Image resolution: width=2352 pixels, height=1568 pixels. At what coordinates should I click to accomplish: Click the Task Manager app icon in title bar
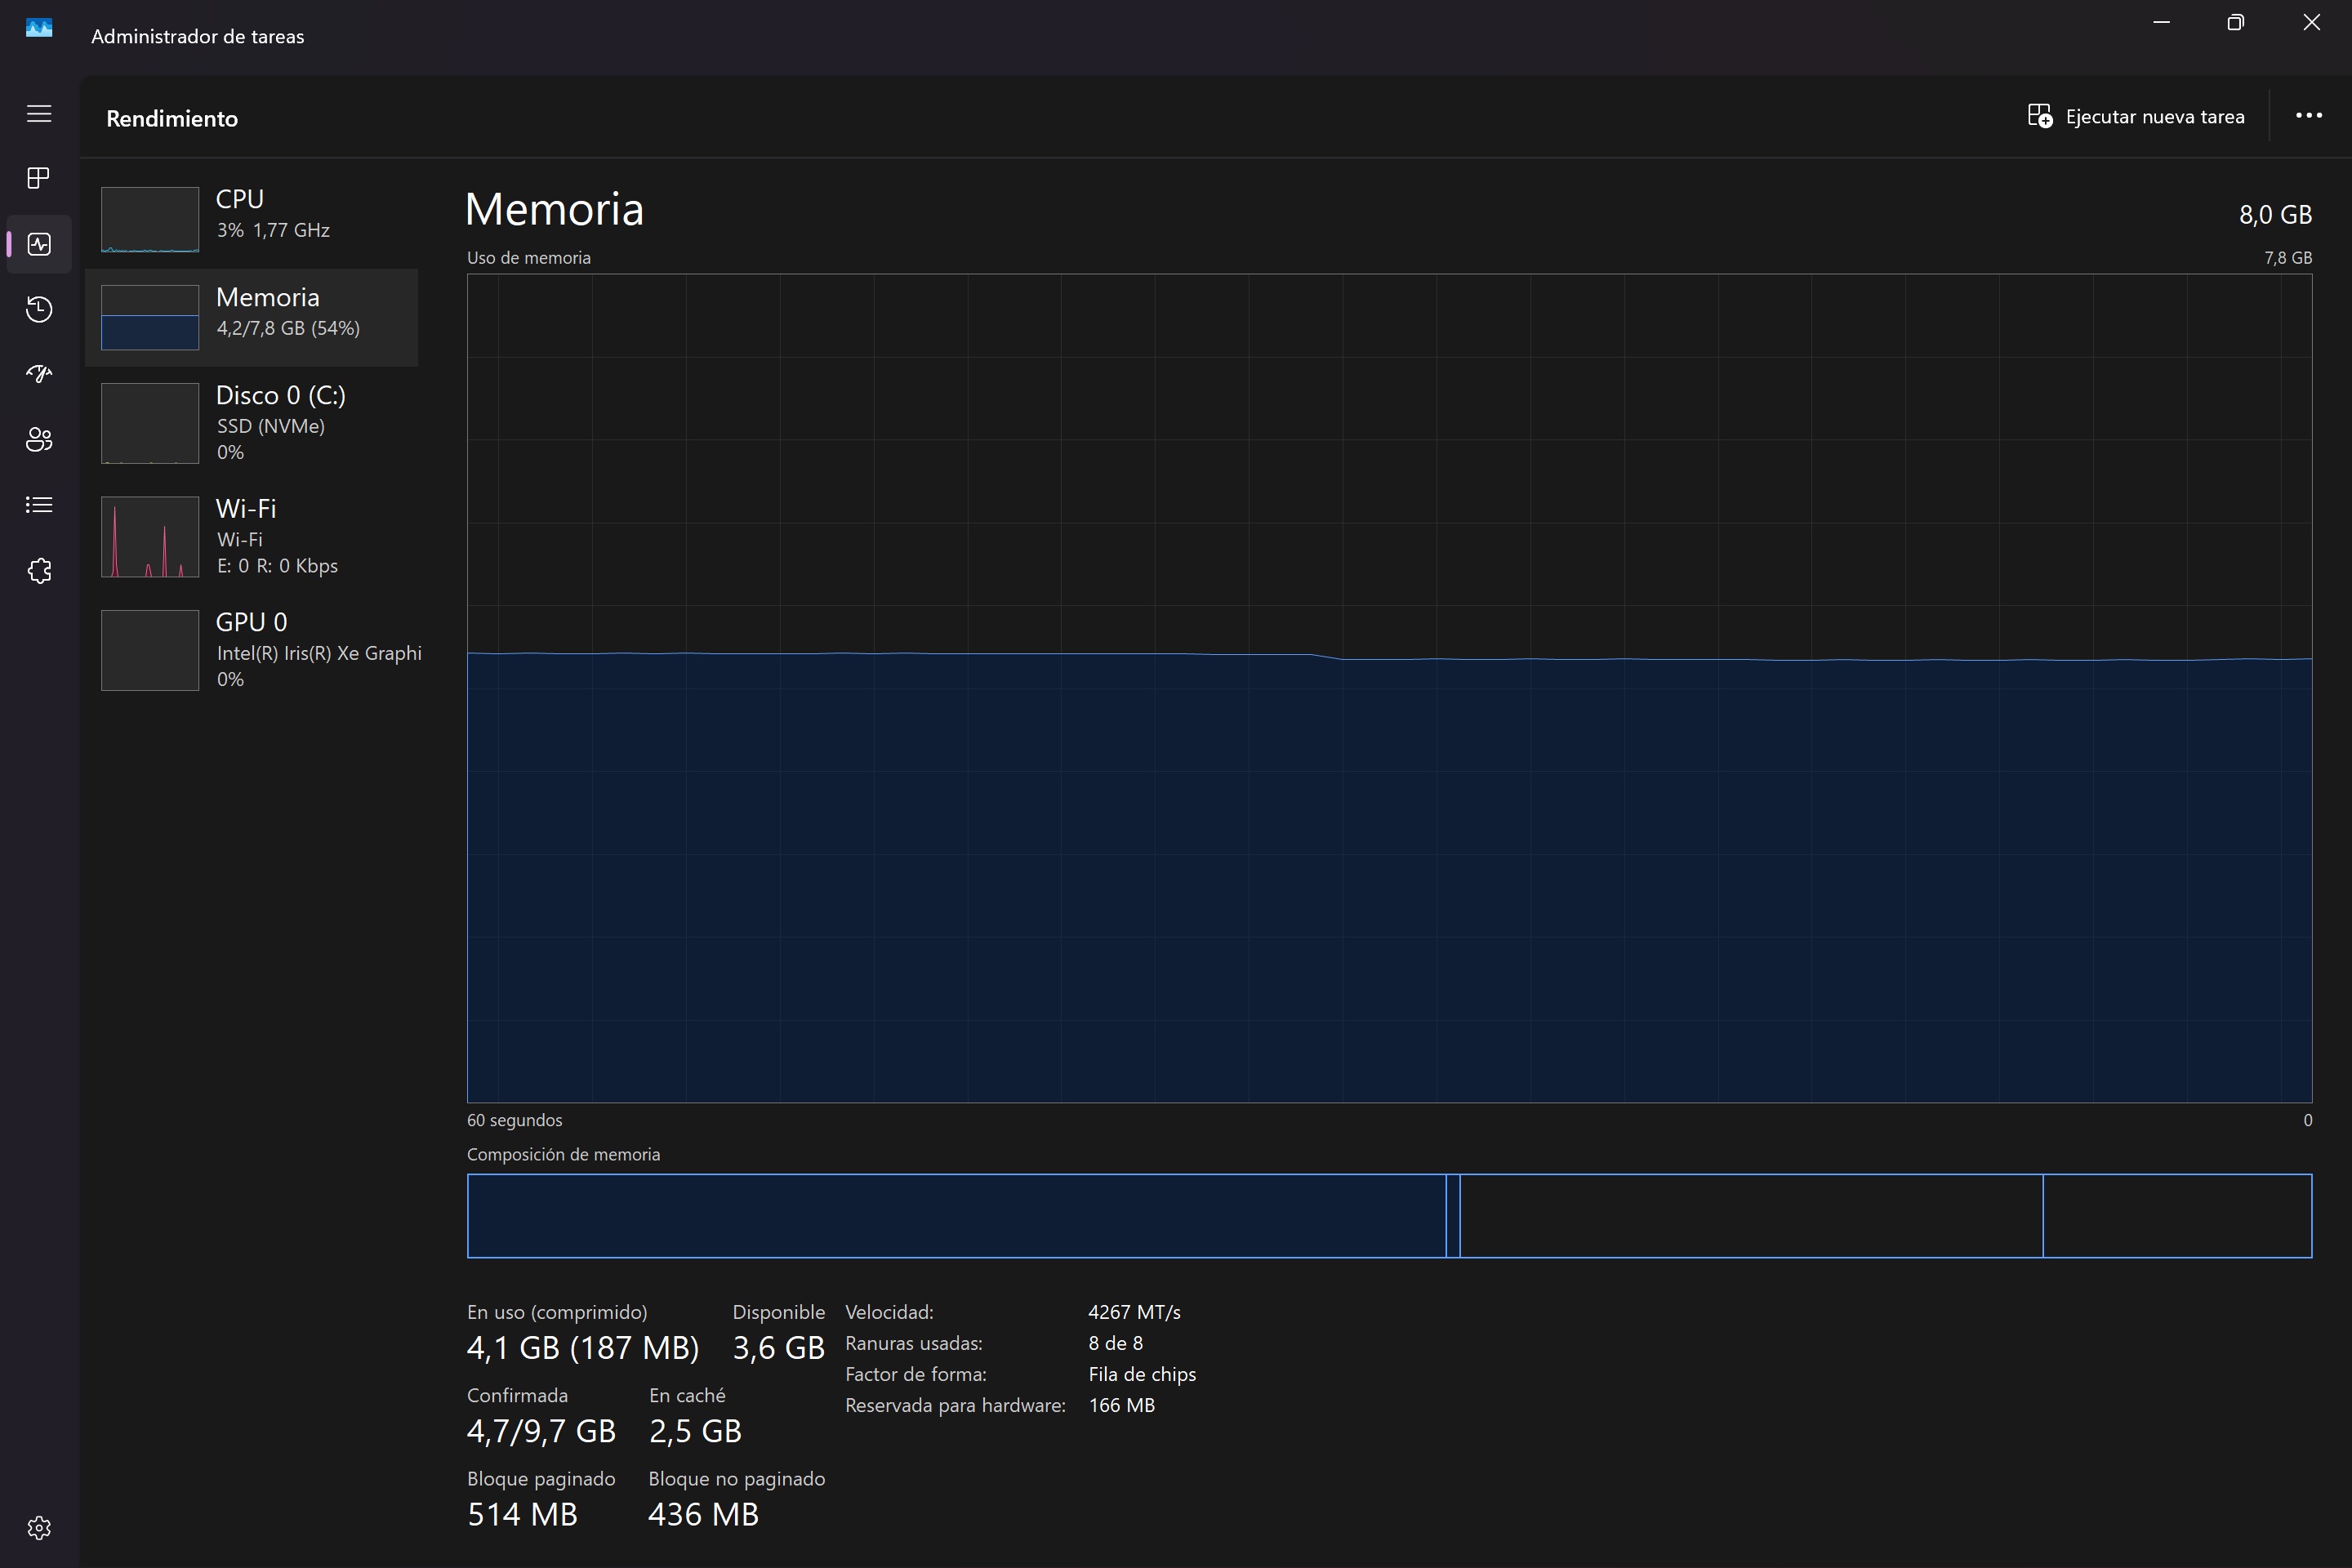click(39, 28)
